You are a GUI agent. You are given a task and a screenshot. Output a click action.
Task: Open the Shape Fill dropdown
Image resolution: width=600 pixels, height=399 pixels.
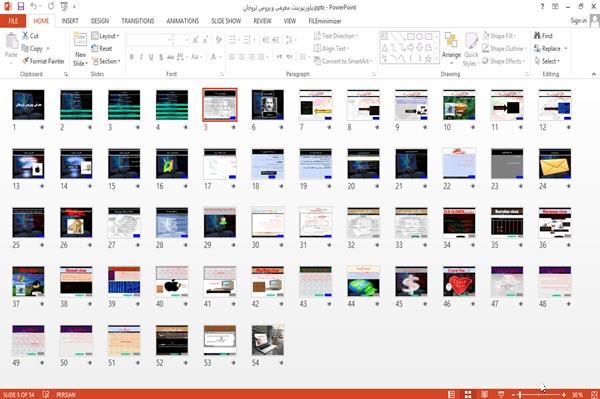pos(499,36)
